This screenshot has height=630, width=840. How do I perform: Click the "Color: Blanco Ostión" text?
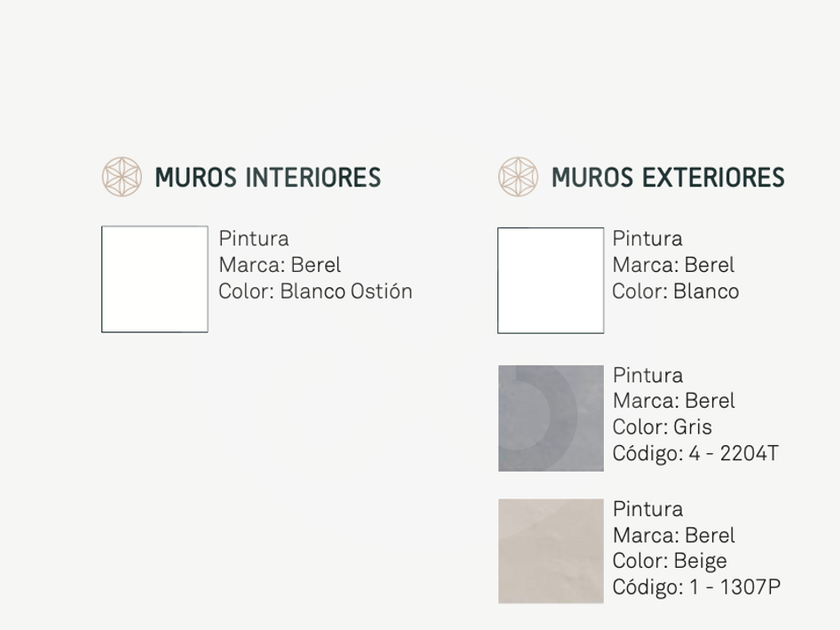315,292
